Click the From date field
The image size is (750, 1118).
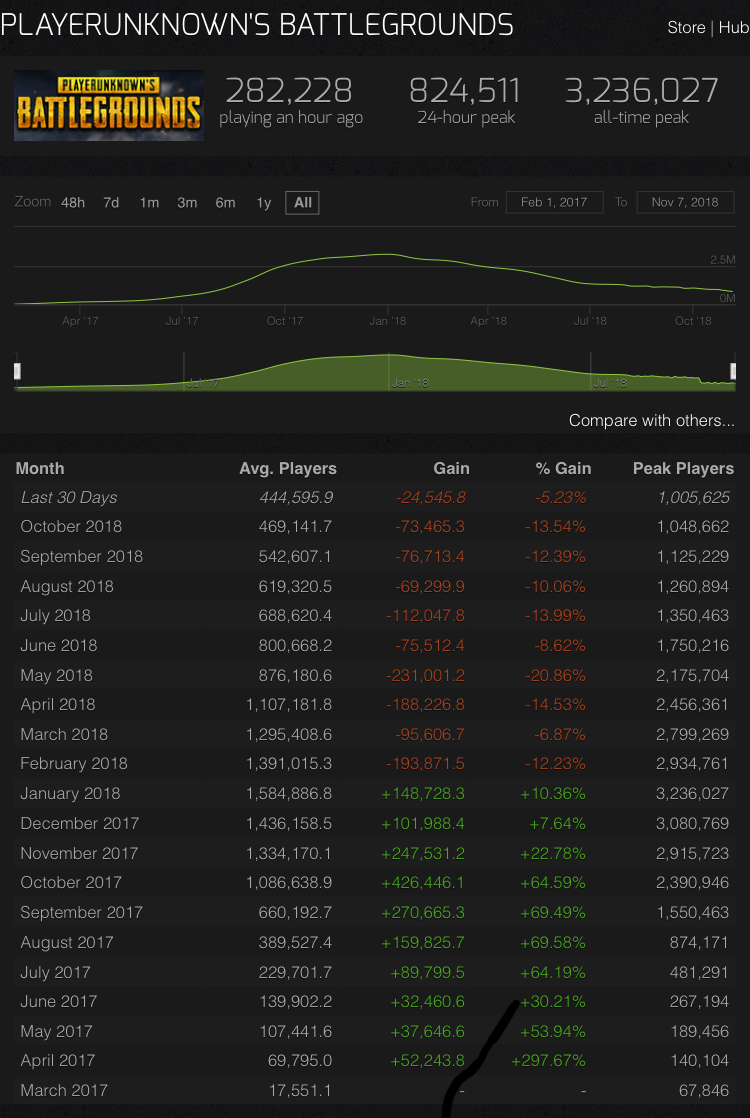(553, 202)
